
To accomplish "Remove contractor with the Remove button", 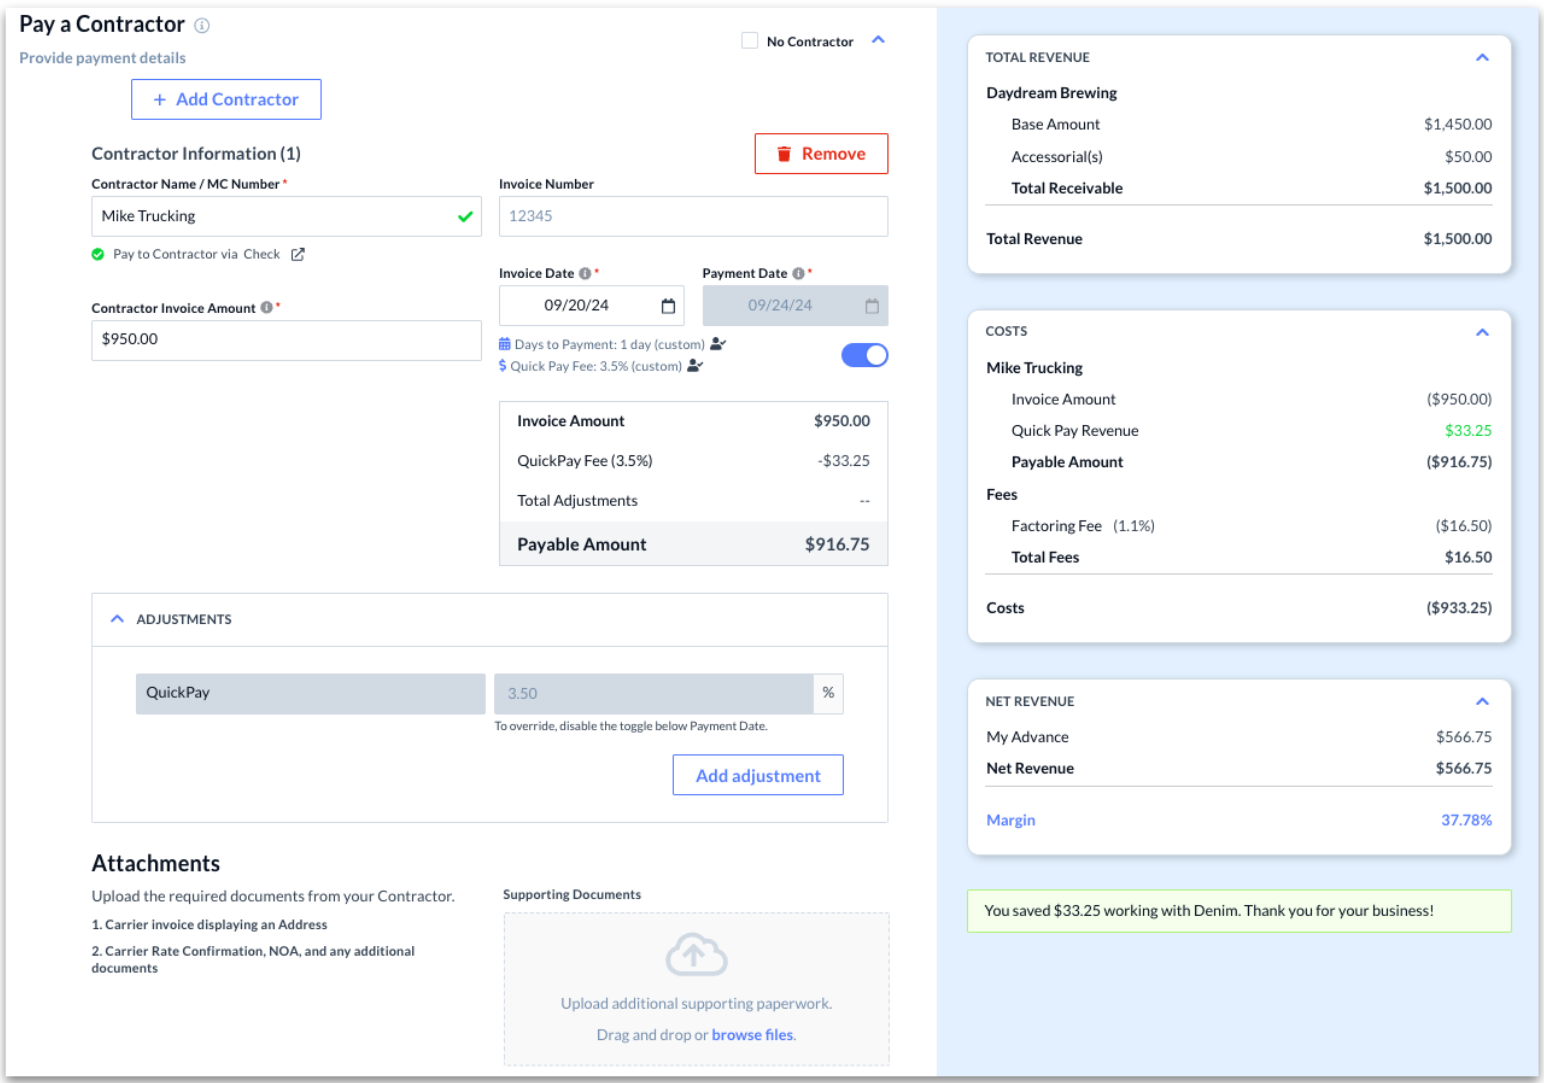I will click(x=821, y=154).
